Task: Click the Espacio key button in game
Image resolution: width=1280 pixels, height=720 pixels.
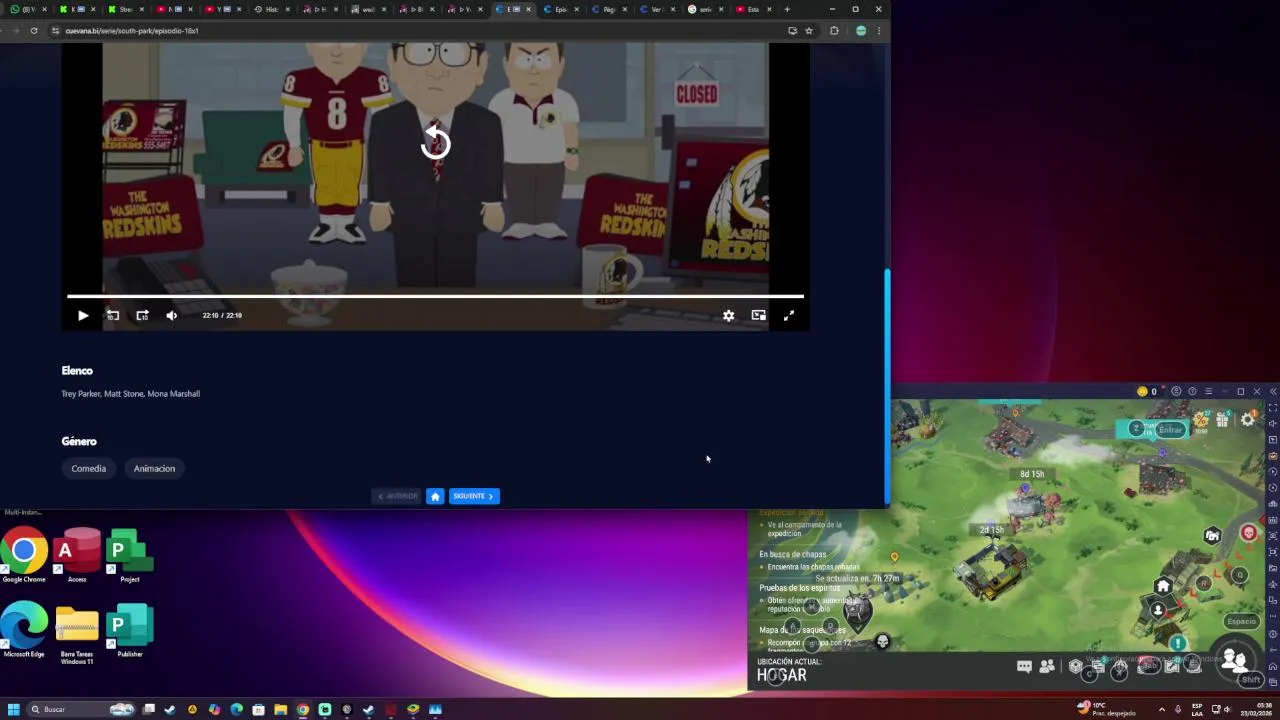Action: 1241,621
